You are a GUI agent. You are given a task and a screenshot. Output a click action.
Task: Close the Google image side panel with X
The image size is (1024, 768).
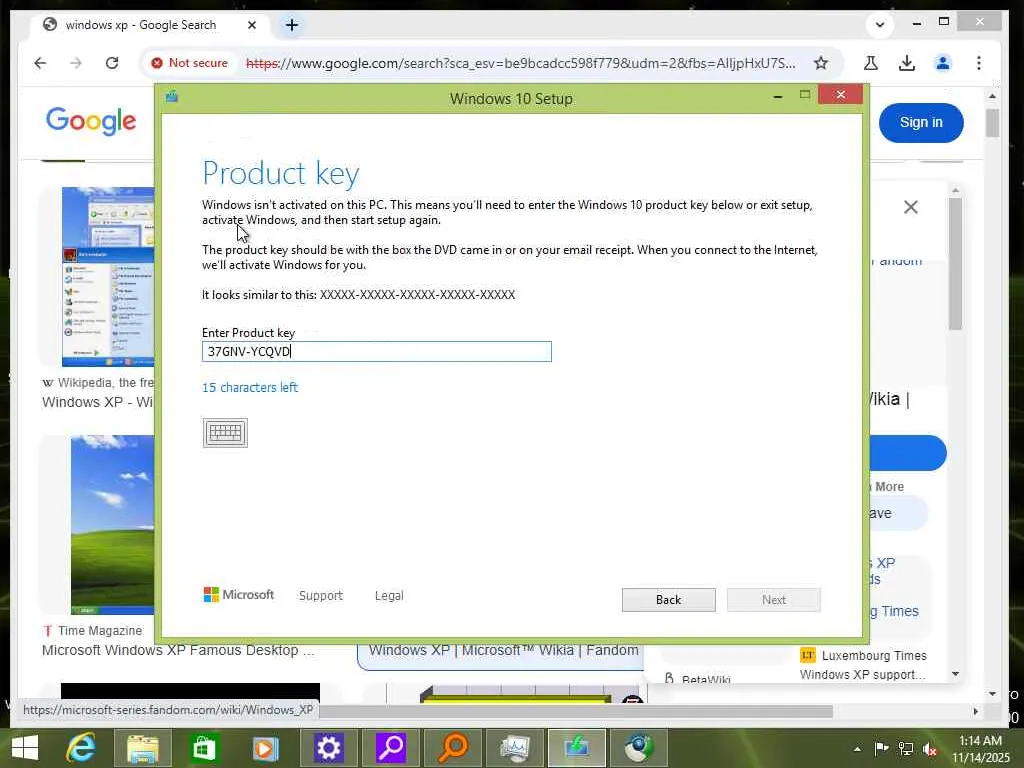pyautogui.click(x=910, y=207)
